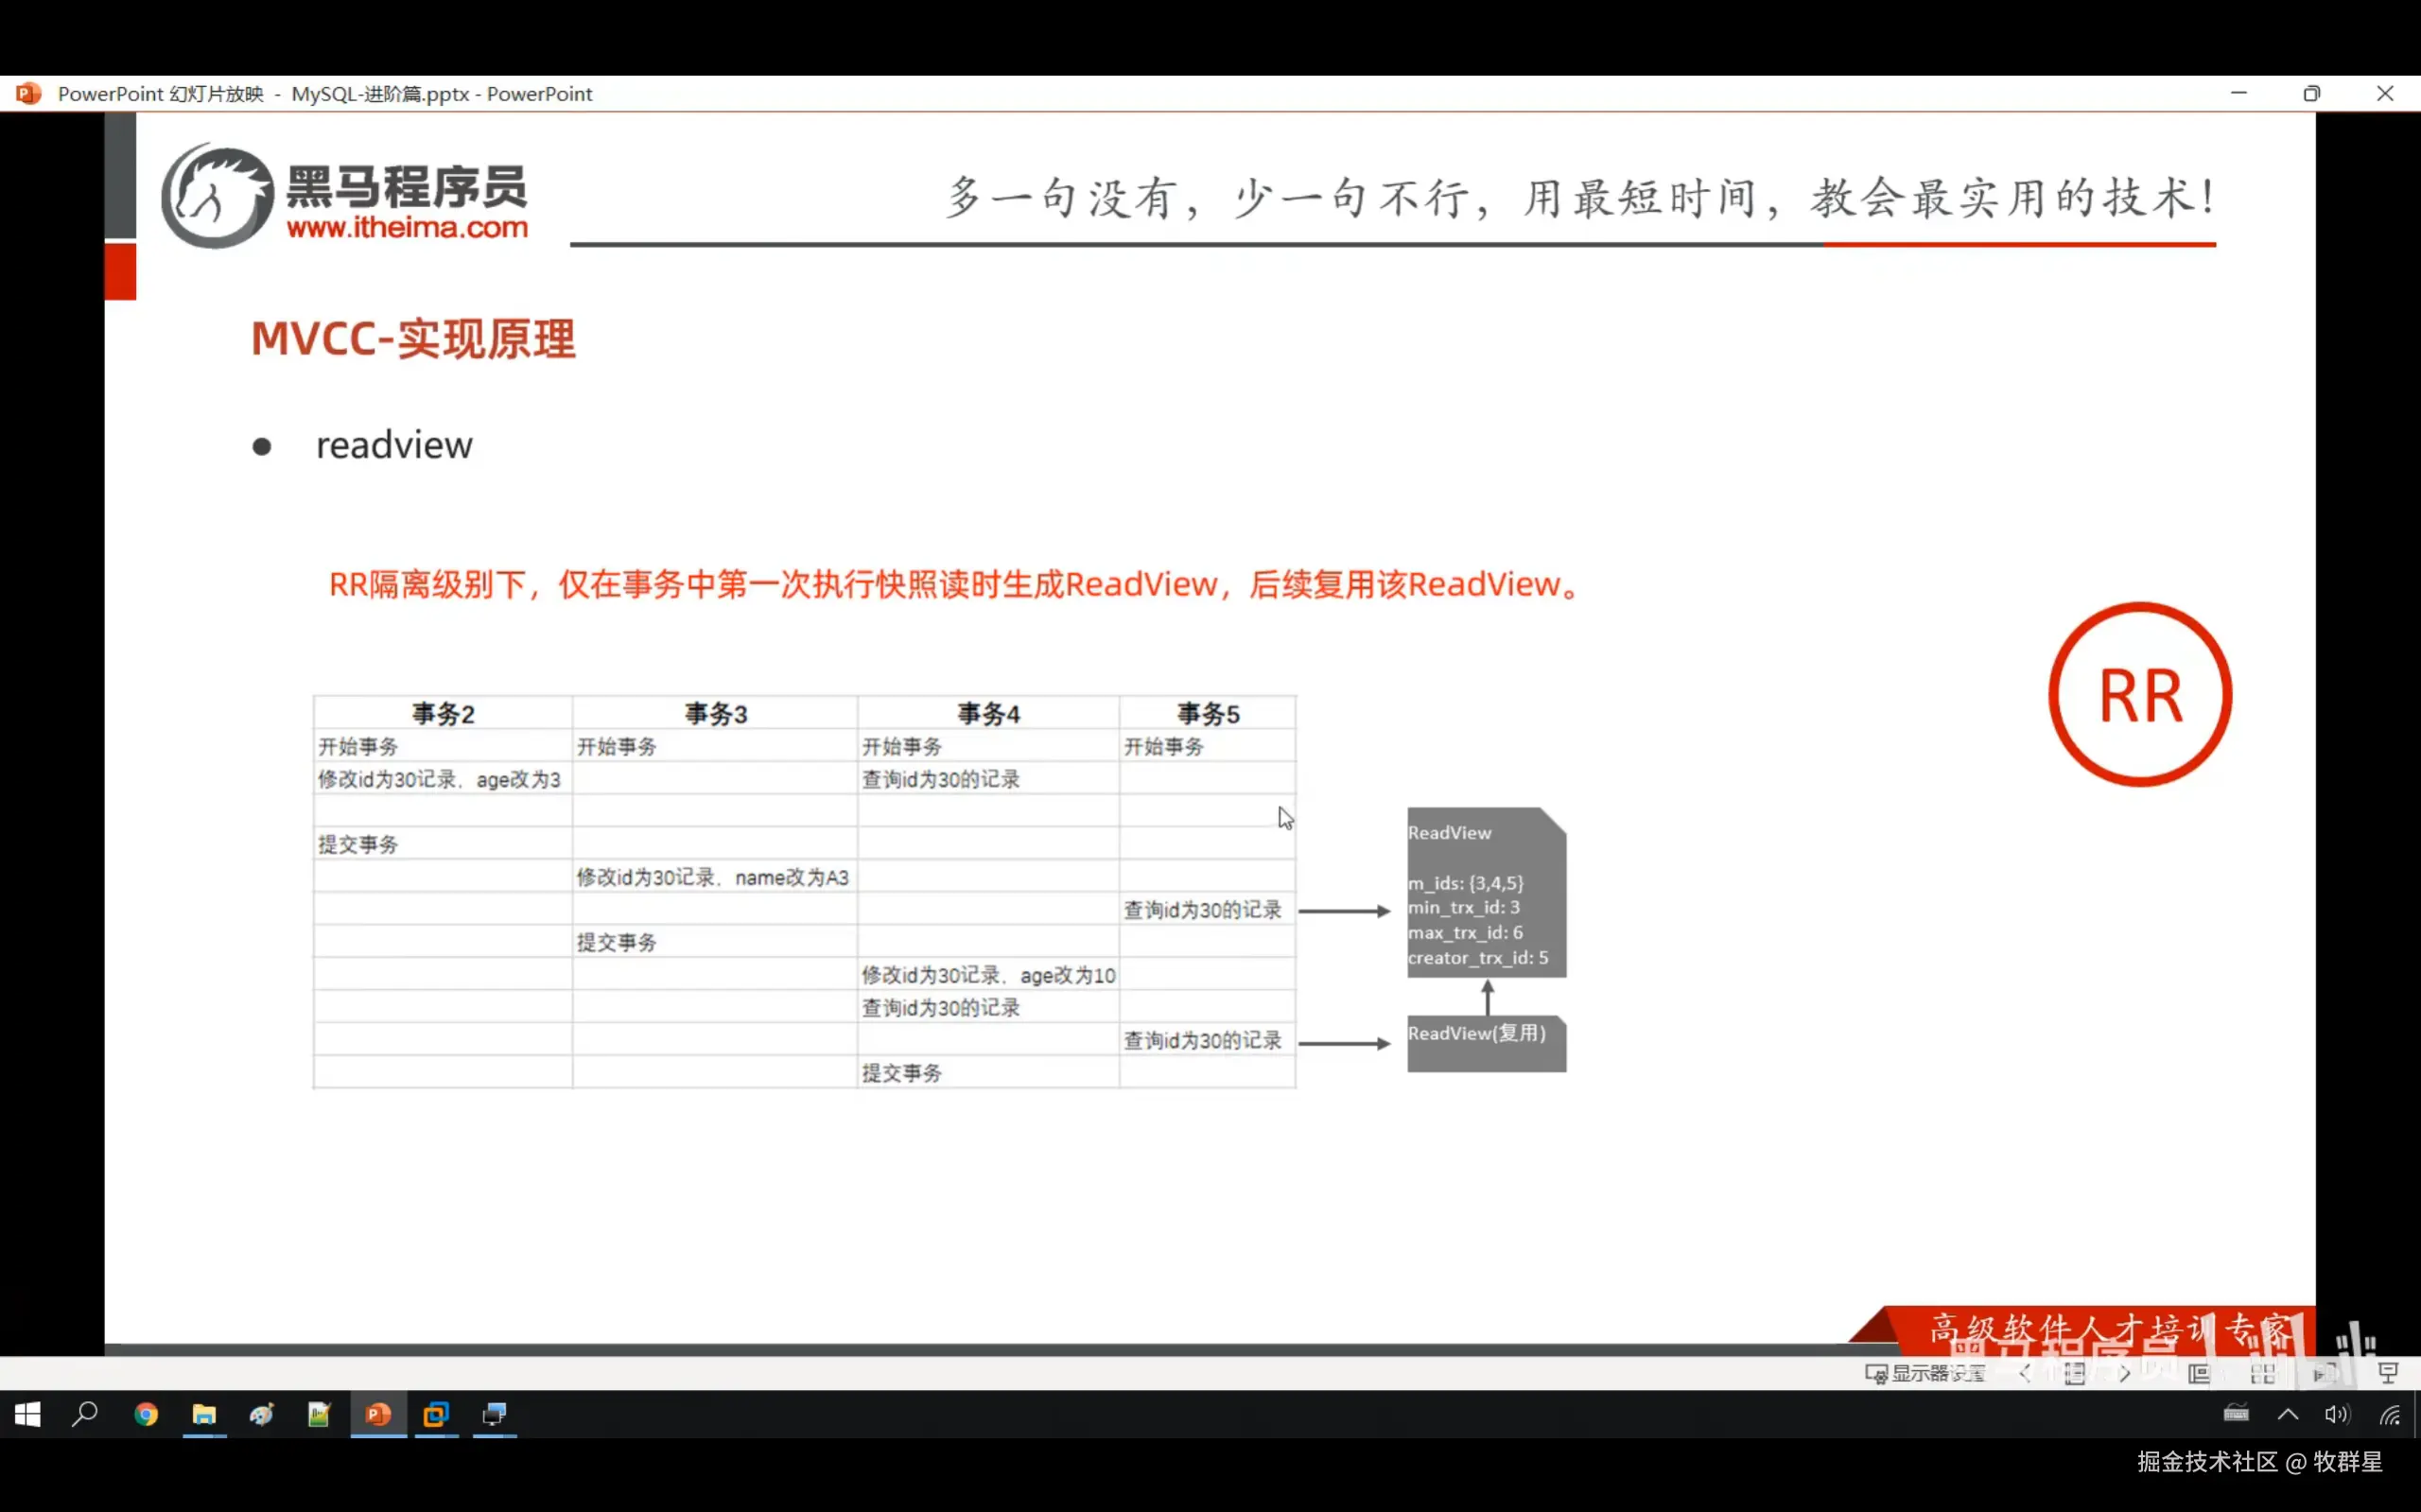Click PowerPoint icon in title bar
2421x1512 pixels.
pyautogui.click(x=28, y=93)
